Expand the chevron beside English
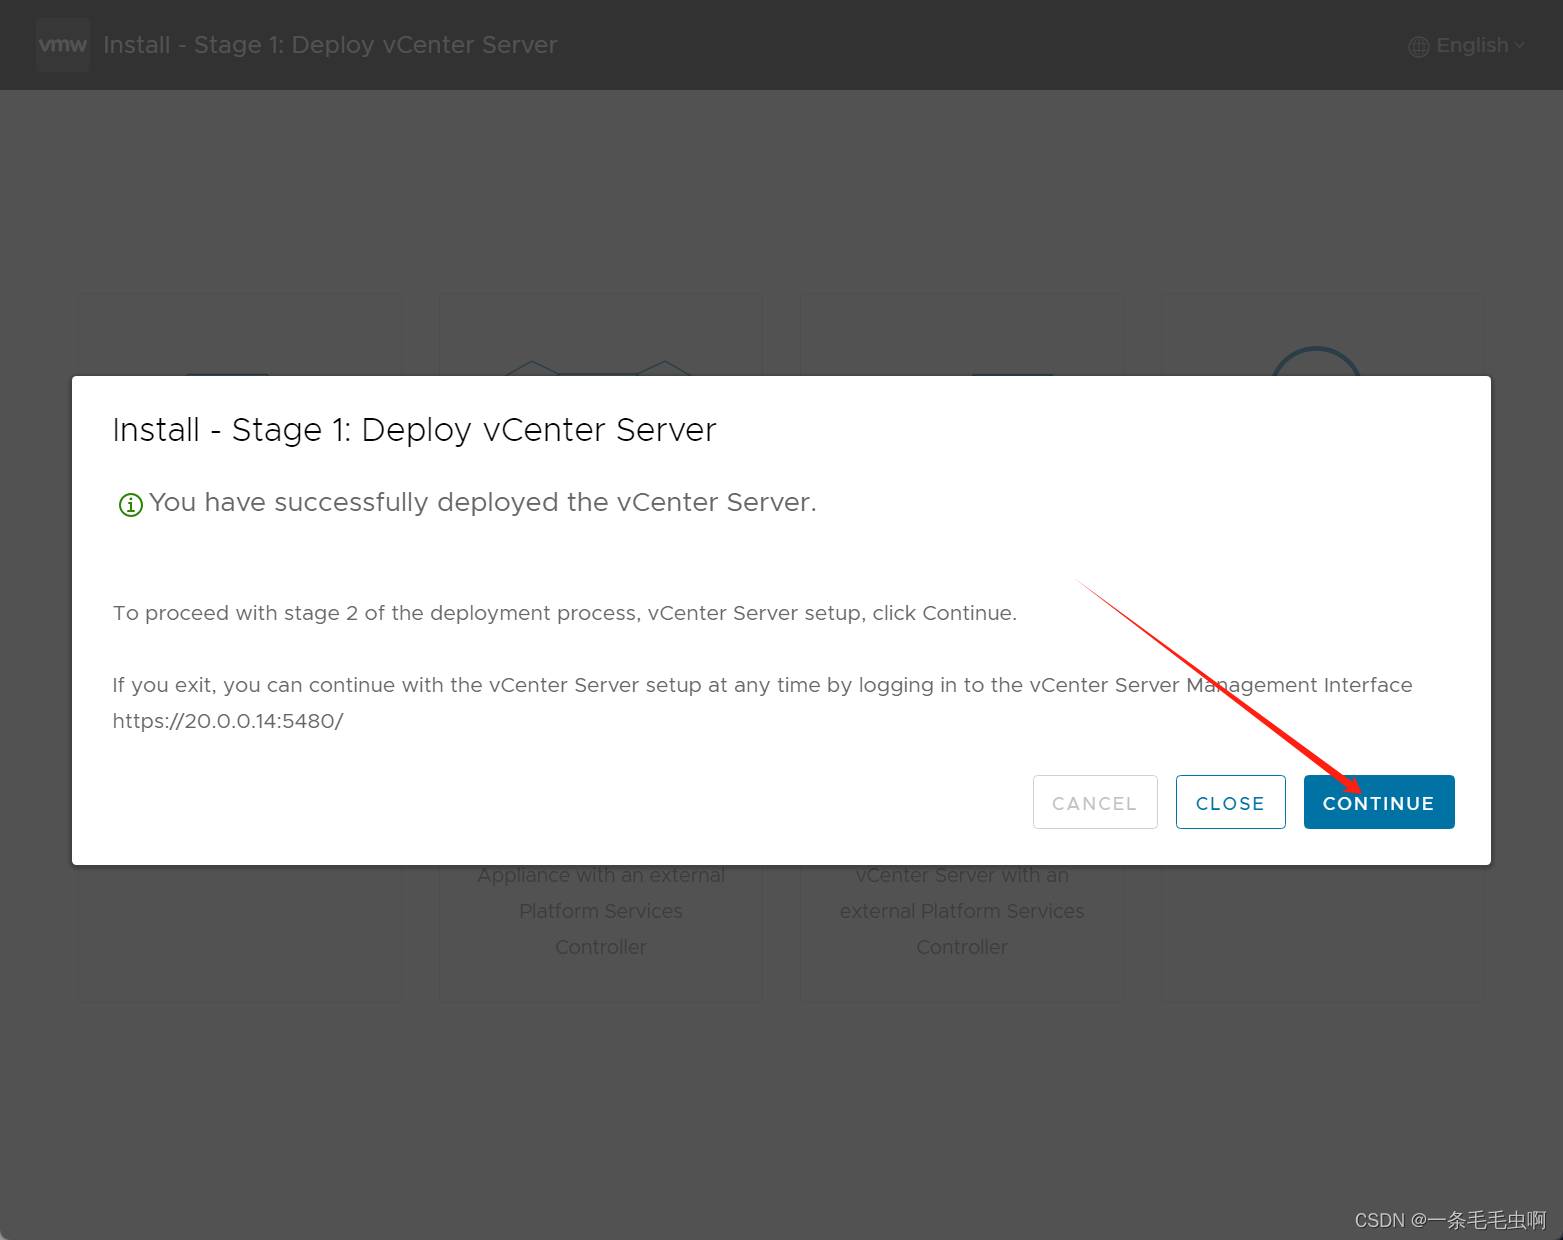1563x1240 pixels. pos(1520,45)
